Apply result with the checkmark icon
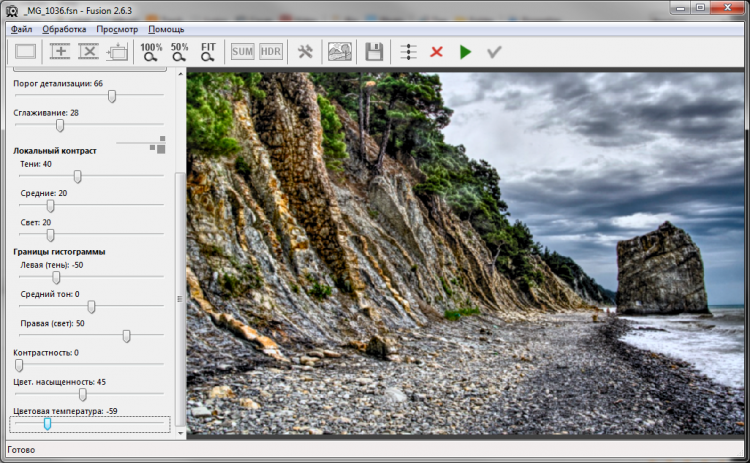Viewport: 750px width, 463px height. tap(494, 52)
